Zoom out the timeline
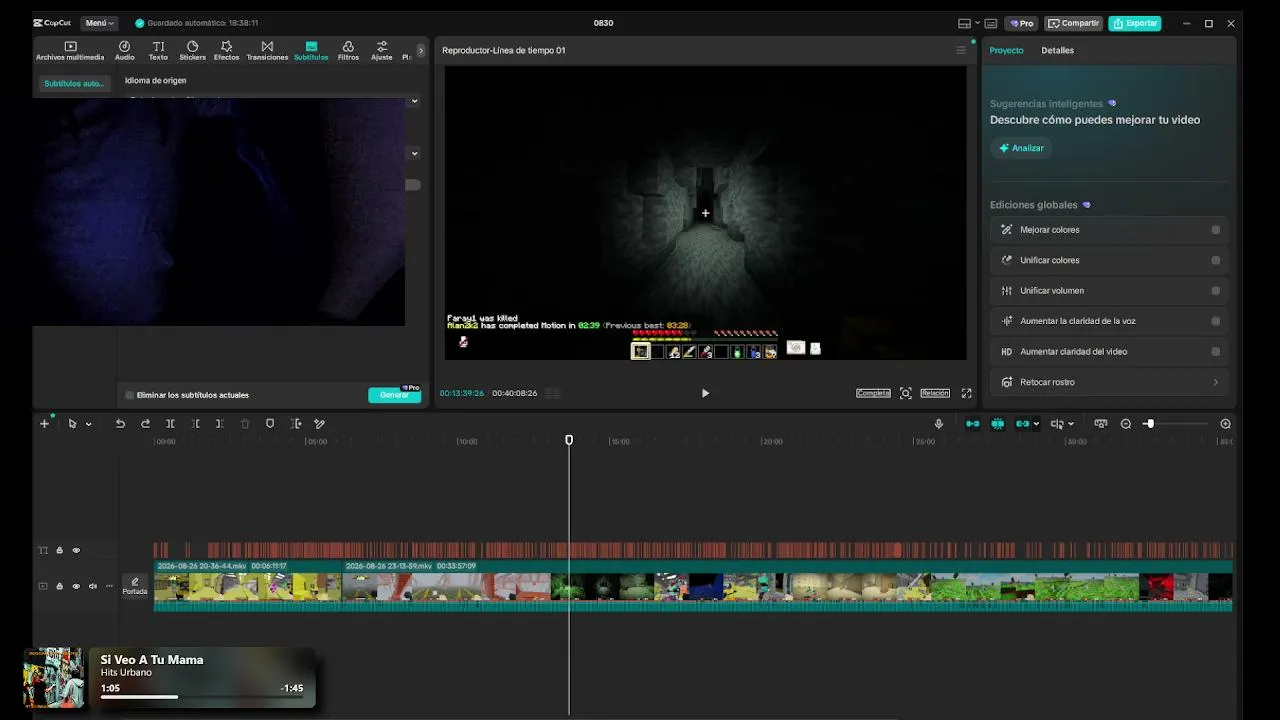 click(x=1126, y=424)
